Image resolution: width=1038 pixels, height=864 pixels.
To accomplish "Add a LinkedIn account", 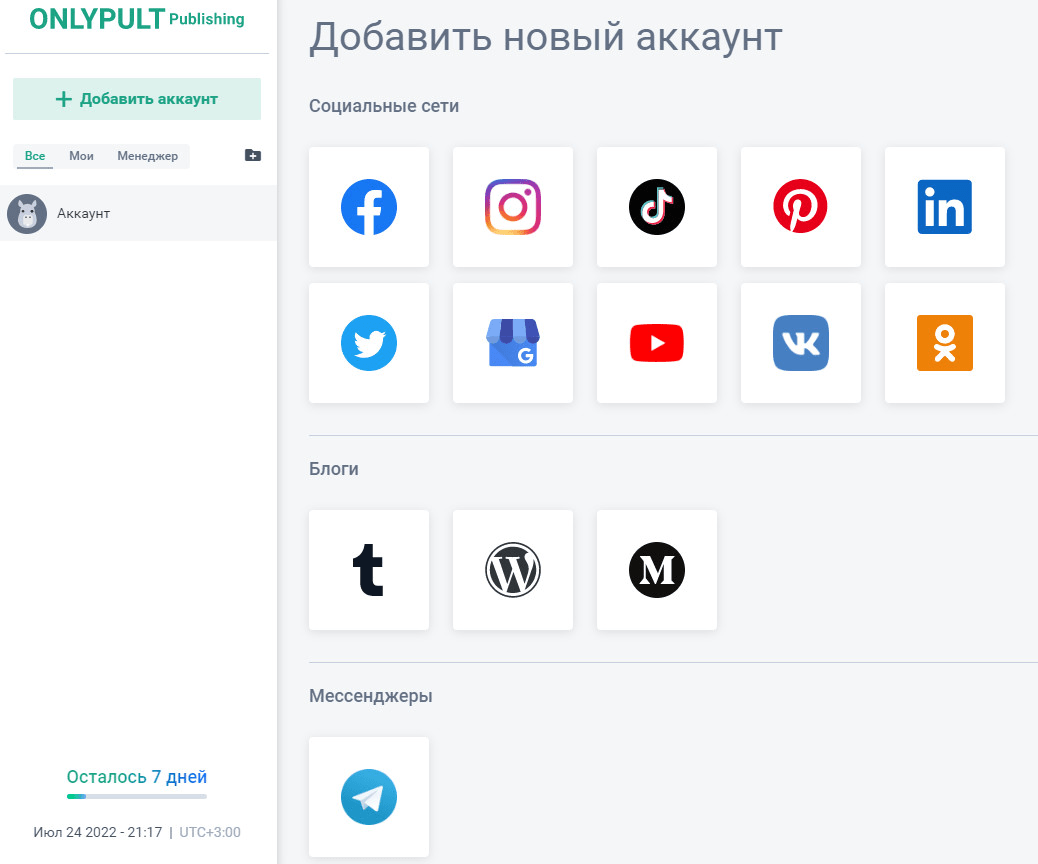I will (945, 207).
